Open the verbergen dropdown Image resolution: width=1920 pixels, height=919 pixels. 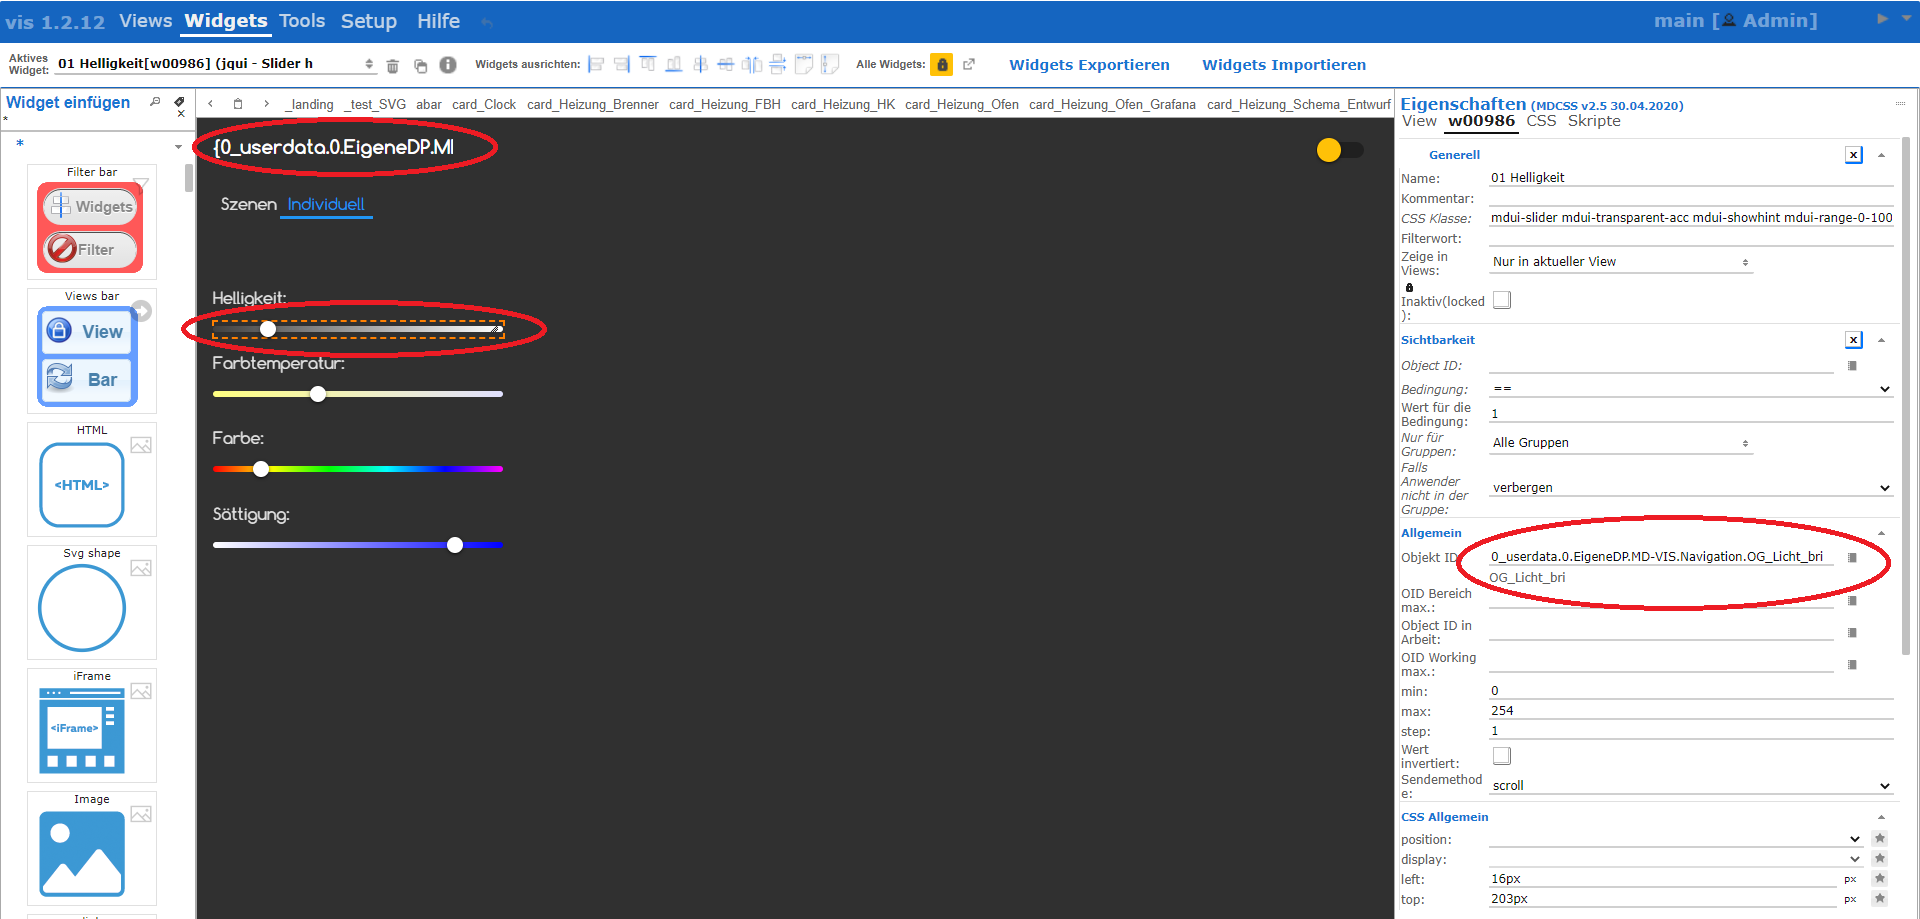tap(1691, 488)
